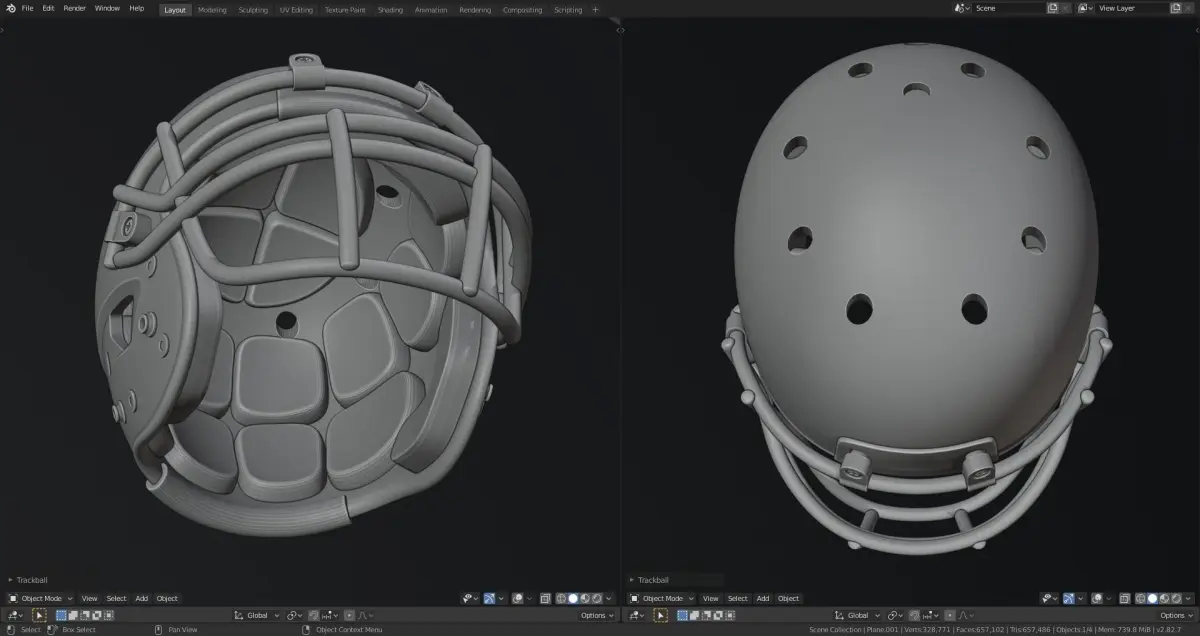Switch to the Compositing workspace tab
Viewport: 1200px width, 636px height.
(x=522, y=9)
